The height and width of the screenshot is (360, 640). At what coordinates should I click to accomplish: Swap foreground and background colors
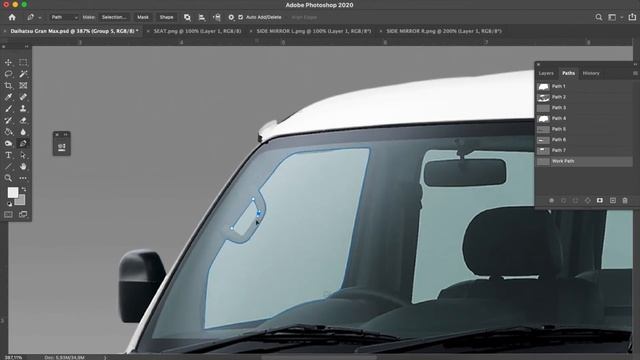click(x=24, y=189)
